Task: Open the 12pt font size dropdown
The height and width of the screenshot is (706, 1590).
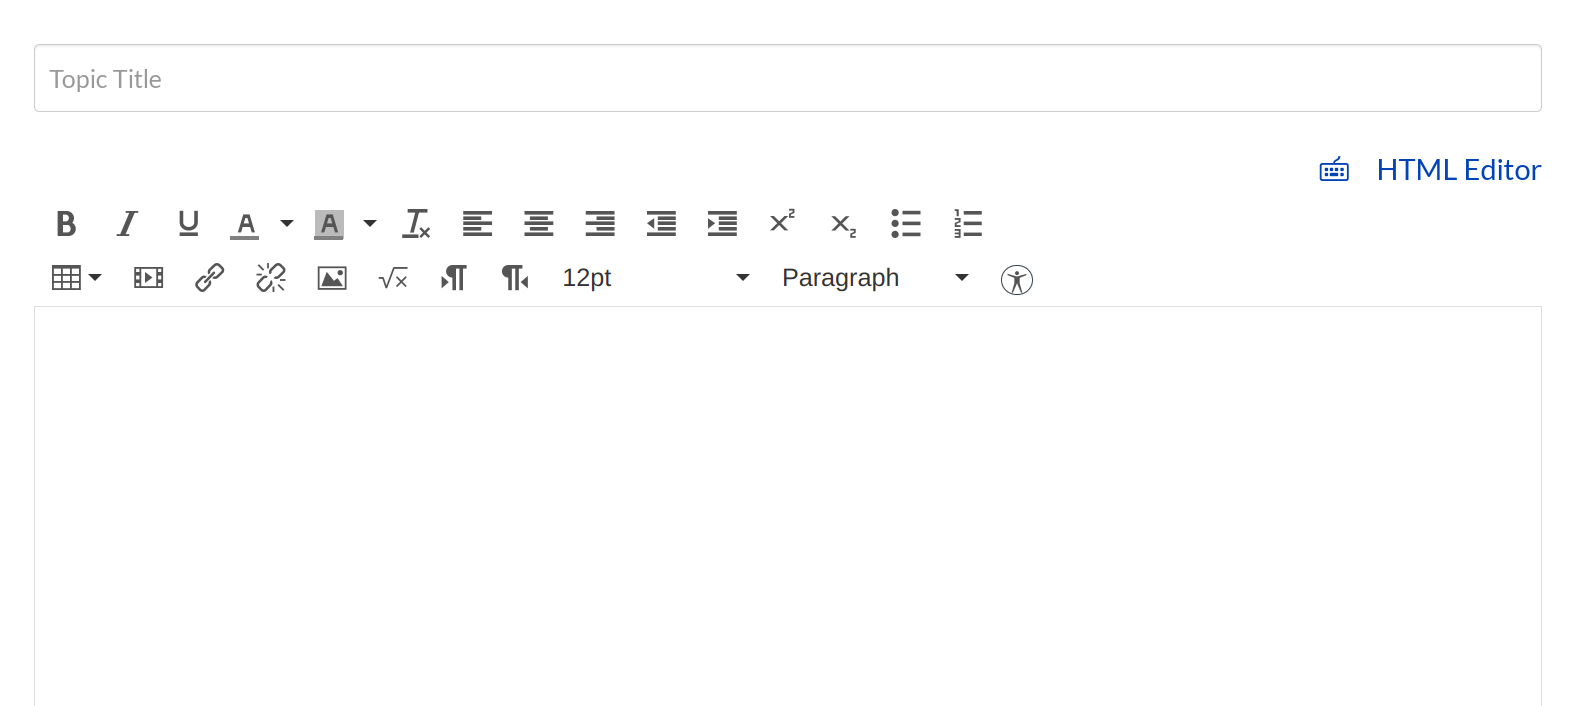Action: (x=656, y=278)
